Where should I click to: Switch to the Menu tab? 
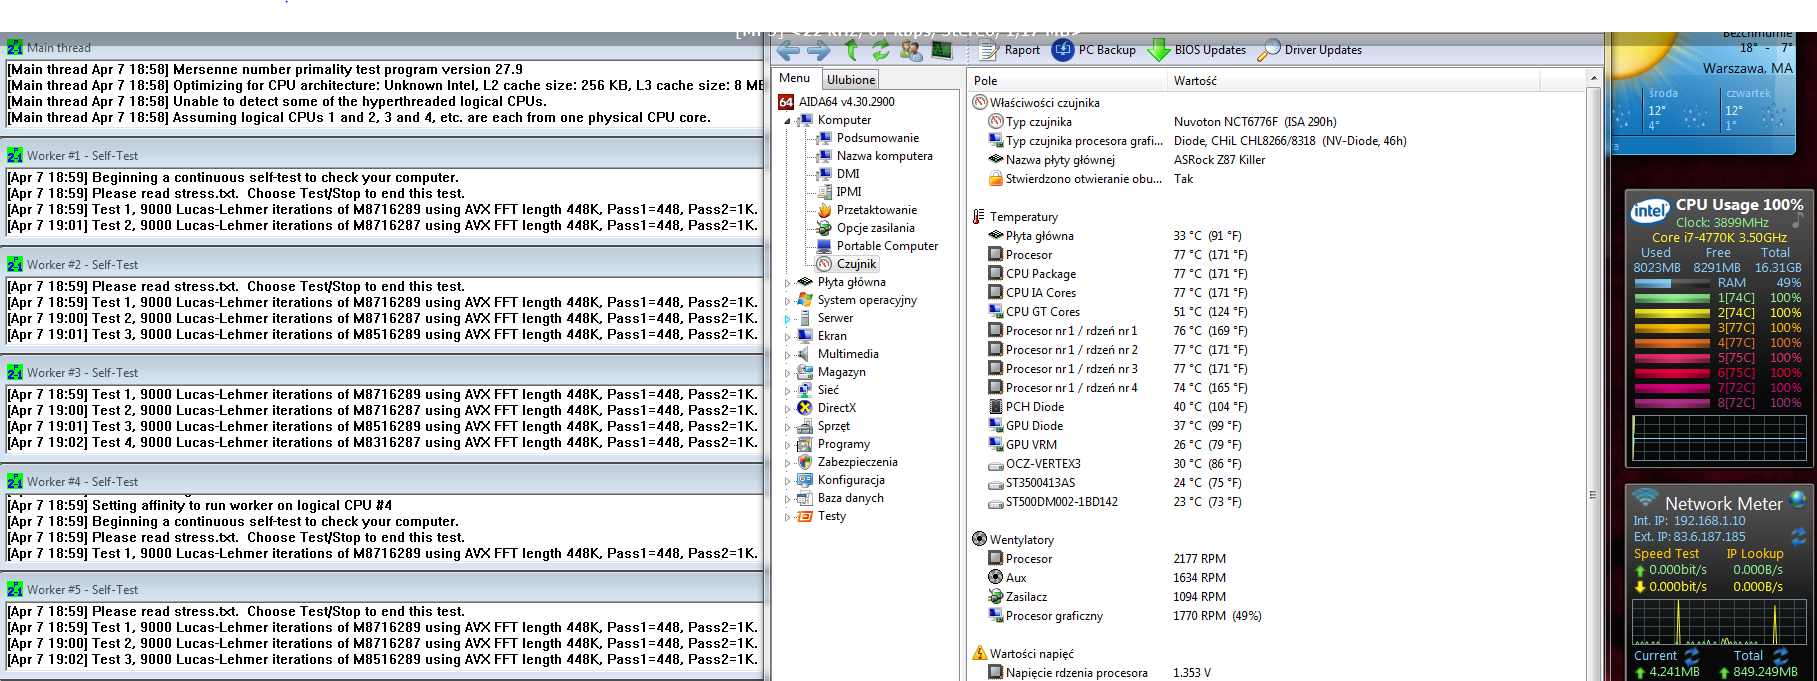(795, 78)
